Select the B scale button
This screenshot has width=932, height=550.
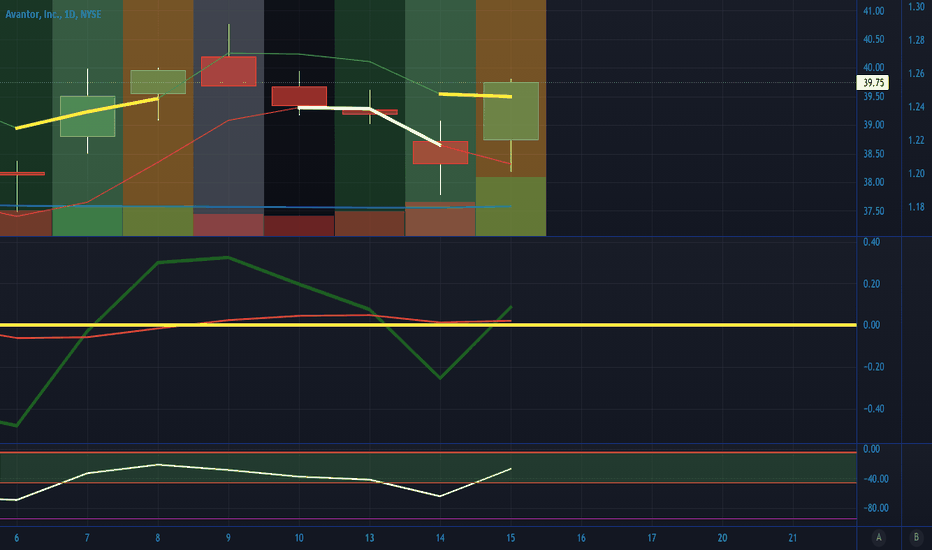916,538
